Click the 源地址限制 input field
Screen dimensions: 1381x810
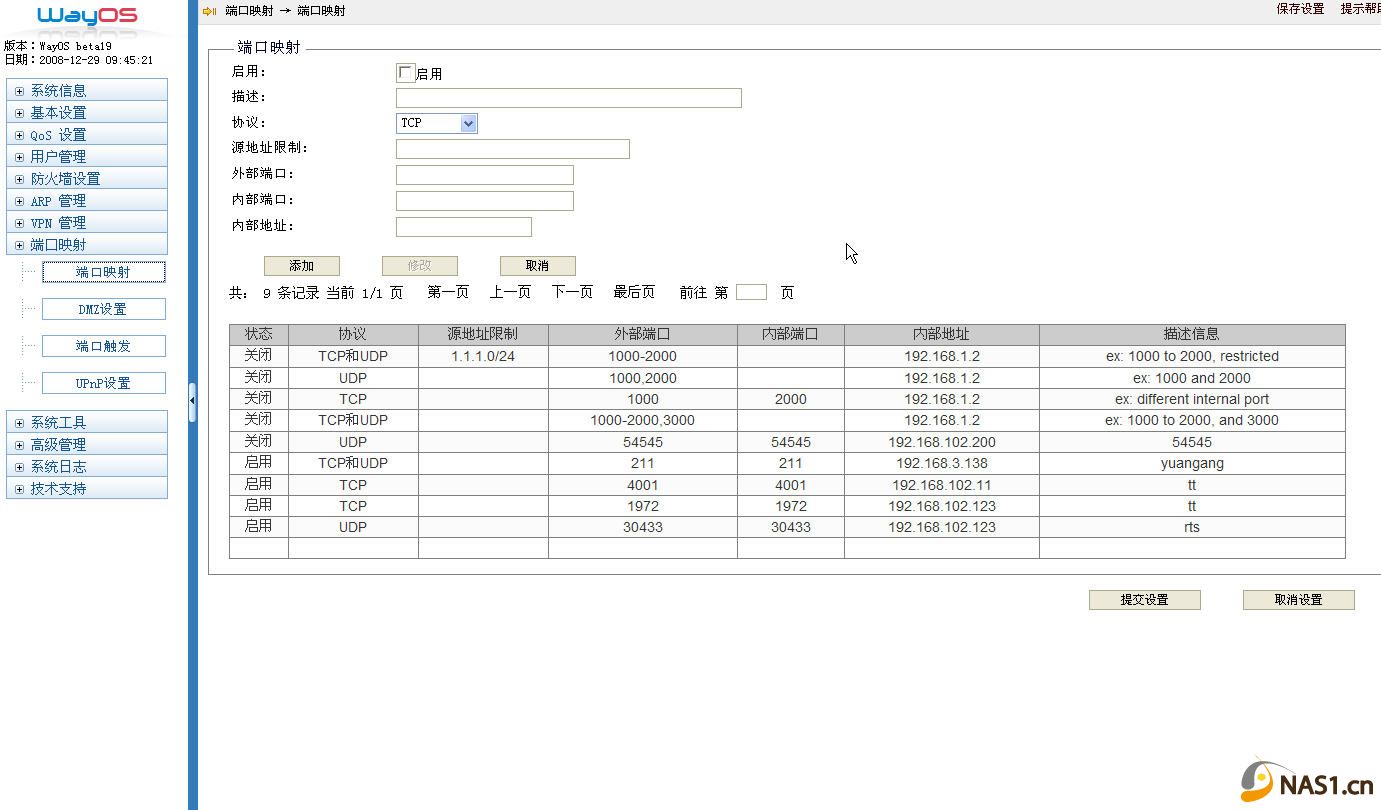(x=512, y=149)
